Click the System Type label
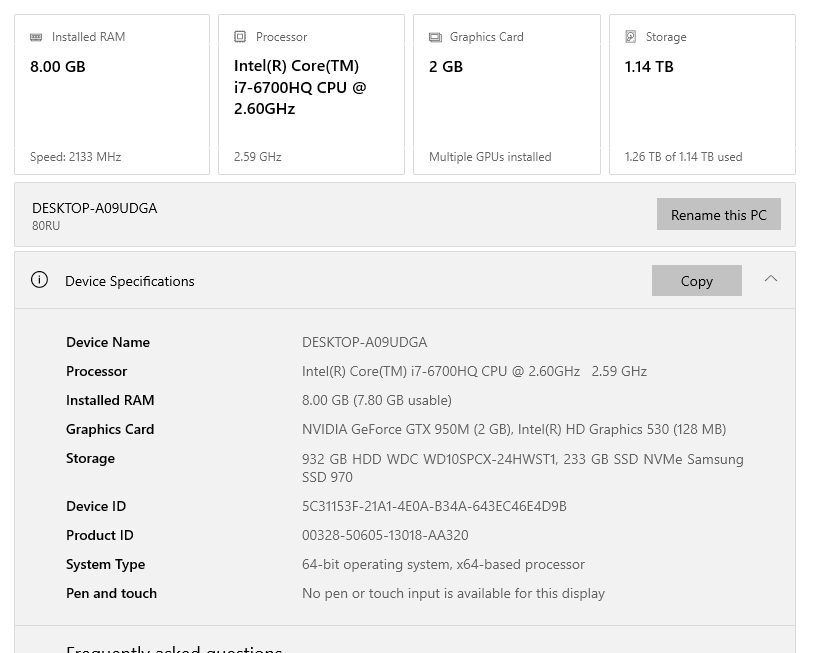Image resolution: width=837 pixels, height=653 pixels. [106, 564]
